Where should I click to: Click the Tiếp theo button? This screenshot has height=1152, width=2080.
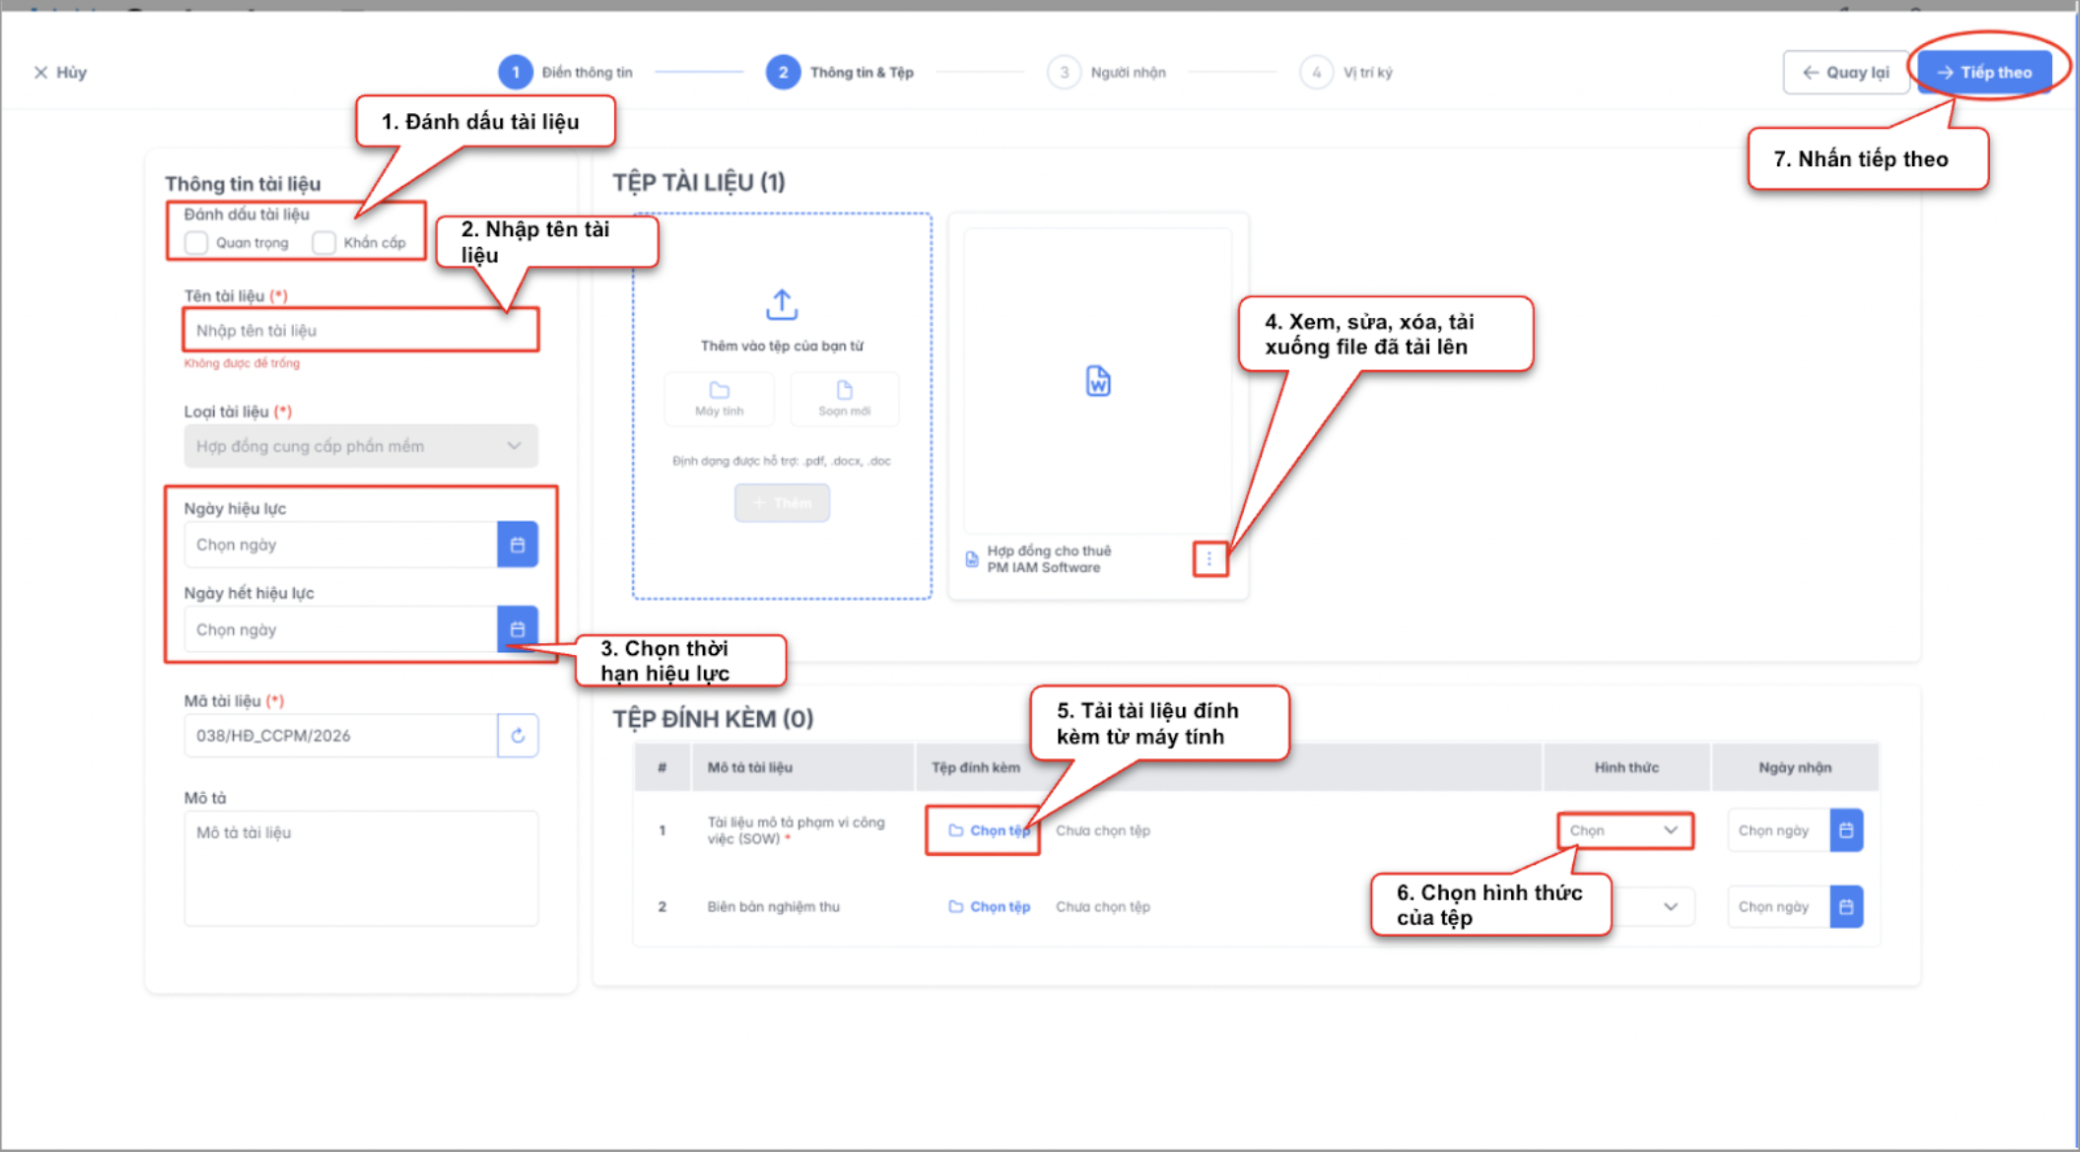(1984, 72)
